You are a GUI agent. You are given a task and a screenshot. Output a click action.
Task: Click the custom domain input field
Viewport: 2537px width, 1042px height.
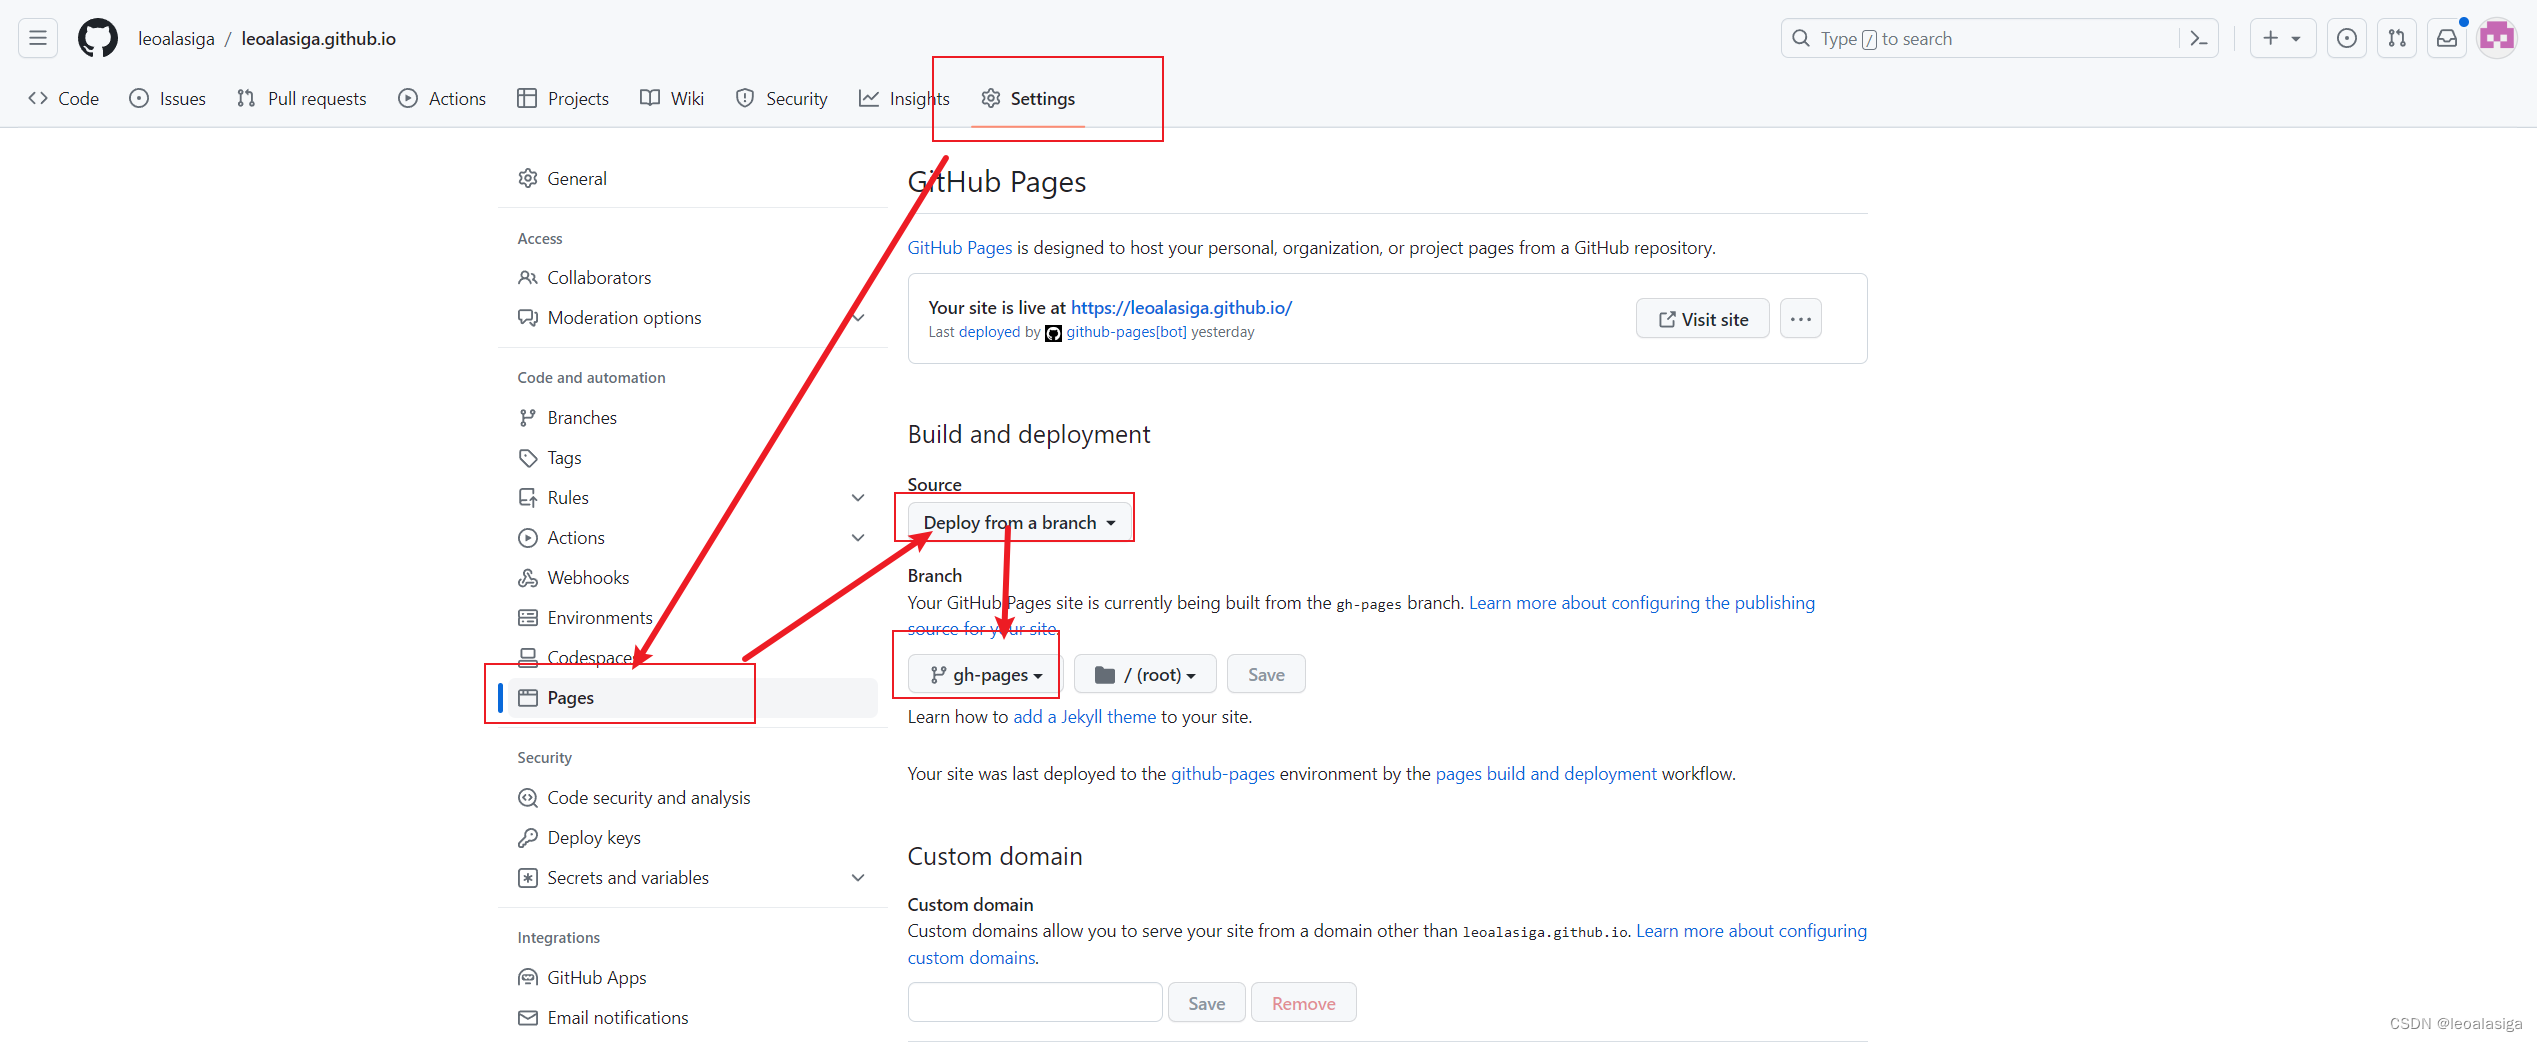1034,1001
